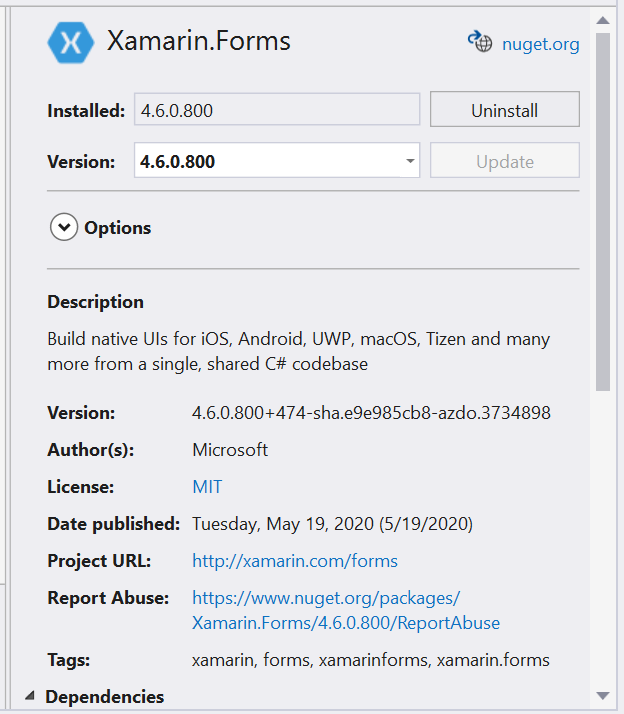Viewport: 624px width, 714px height.
Task: Click the disabled Update button
Action: pyautogui.click(x=505, y=160)
